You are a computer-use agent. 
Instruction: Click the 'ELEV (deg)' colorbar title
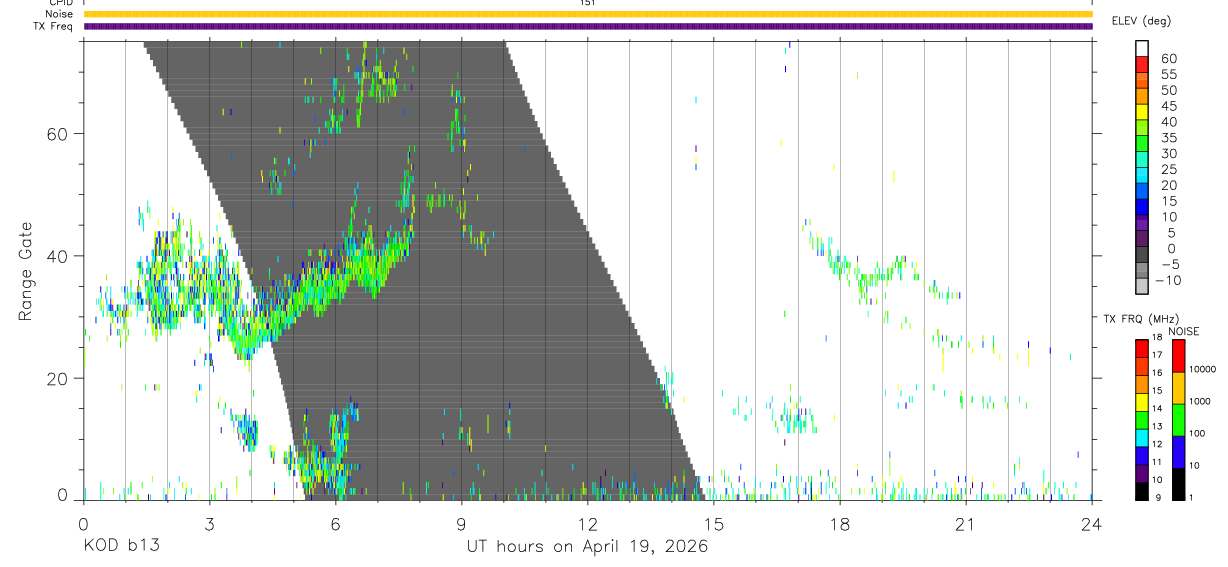click(x=1141, y=20)
